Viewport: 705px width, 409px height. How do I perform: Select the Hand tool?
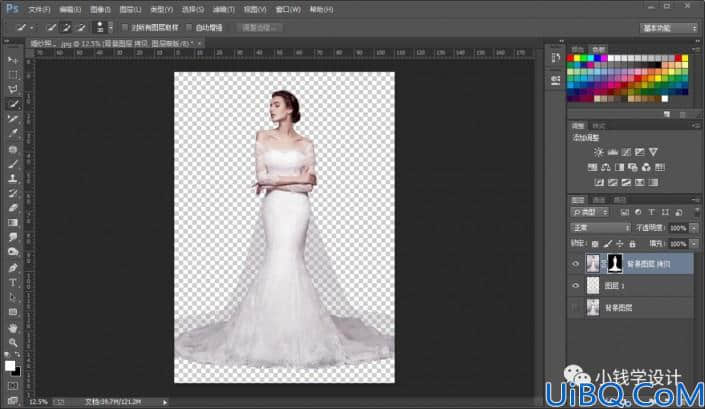13,328
